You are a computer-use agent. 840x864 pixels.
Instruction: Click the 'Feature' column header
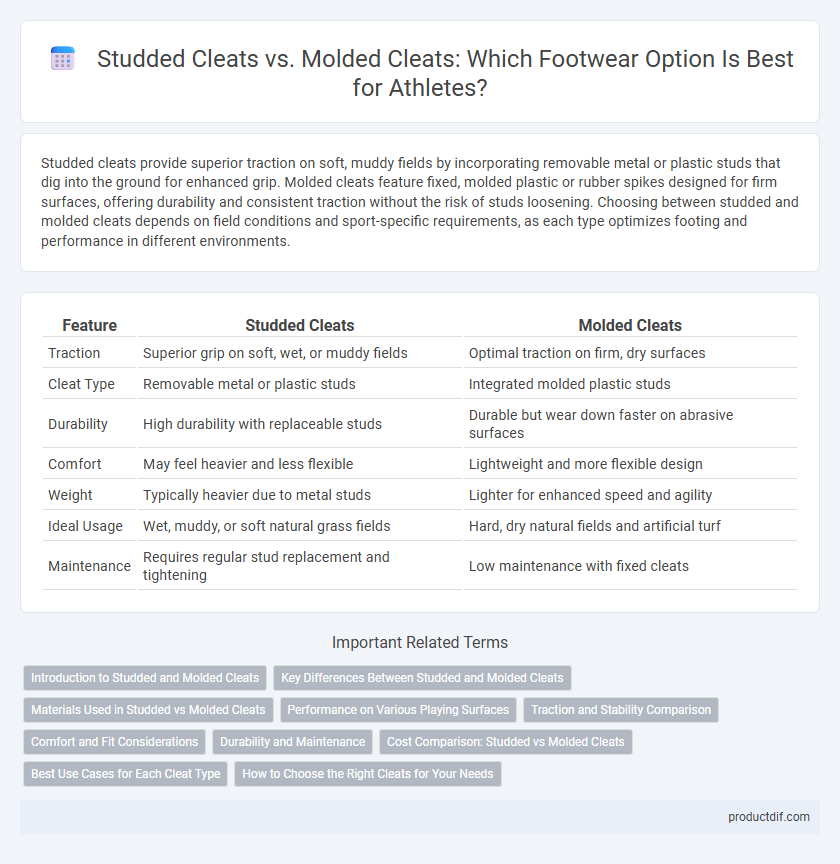click(x=89, y=325)
